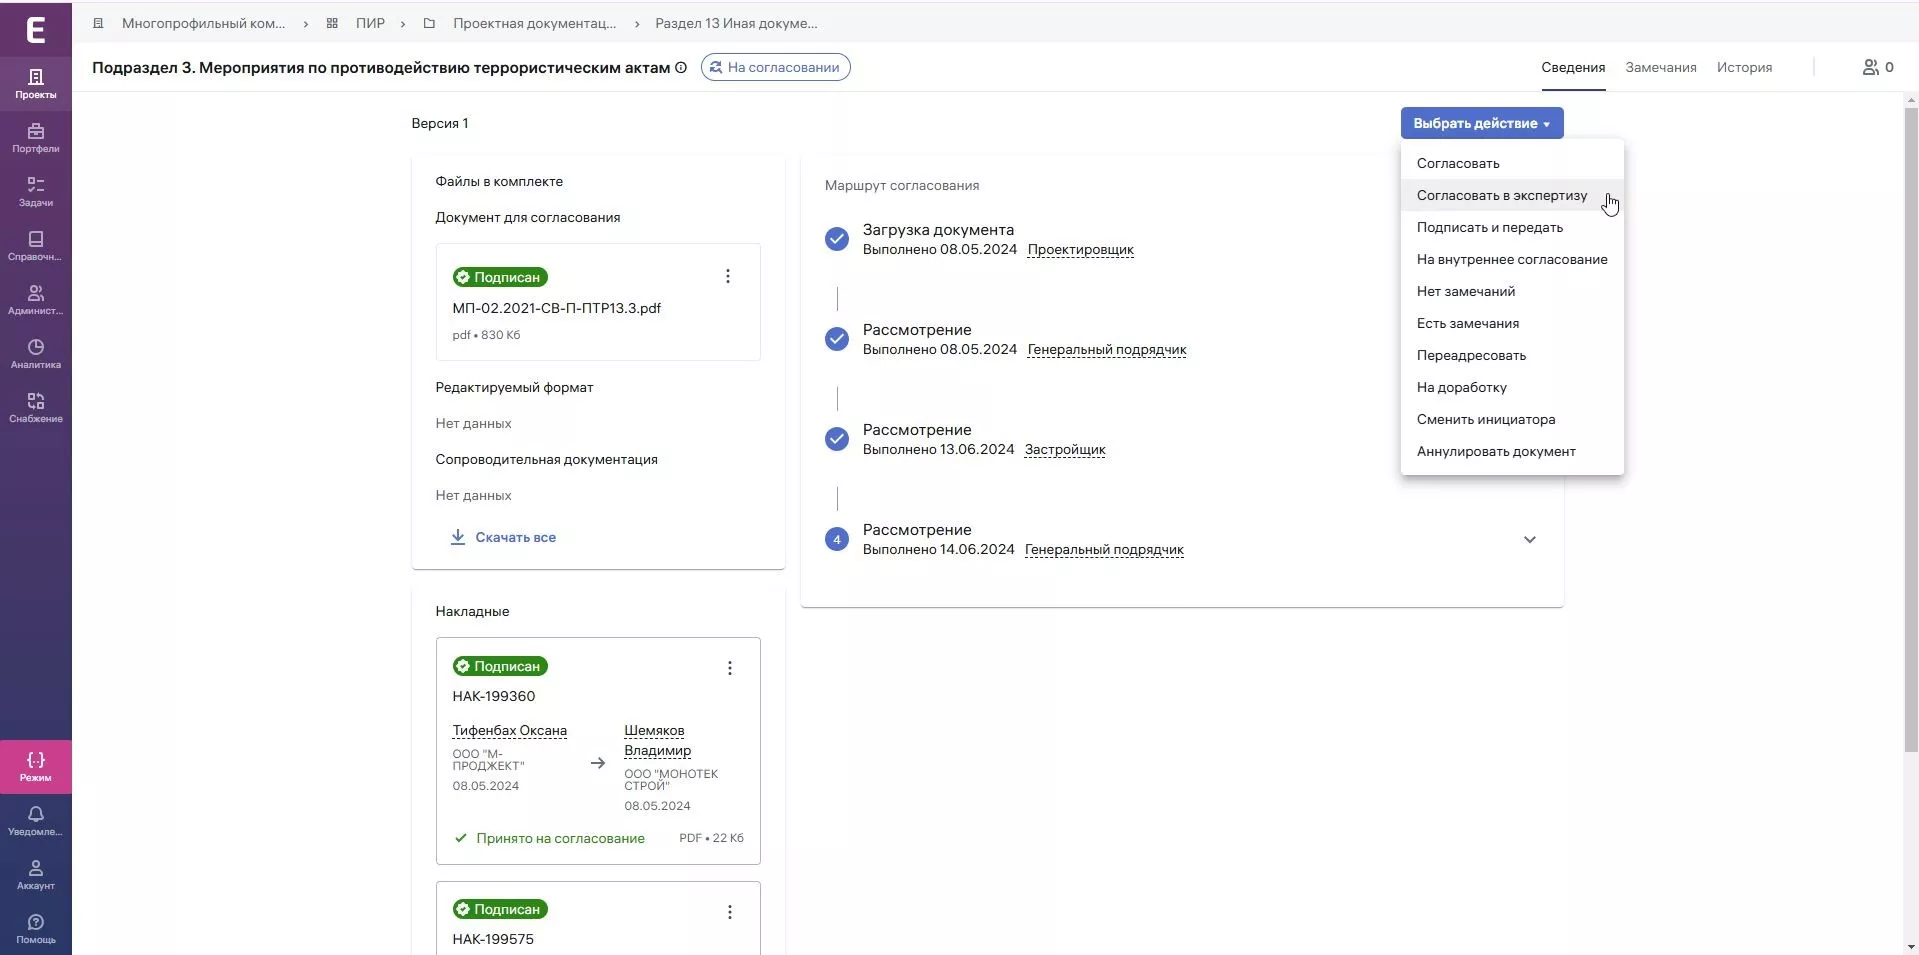1919x955 pixels.
Task: Open three-dot menu for НАК-199360 invoice
Action: tap(730, 668)
